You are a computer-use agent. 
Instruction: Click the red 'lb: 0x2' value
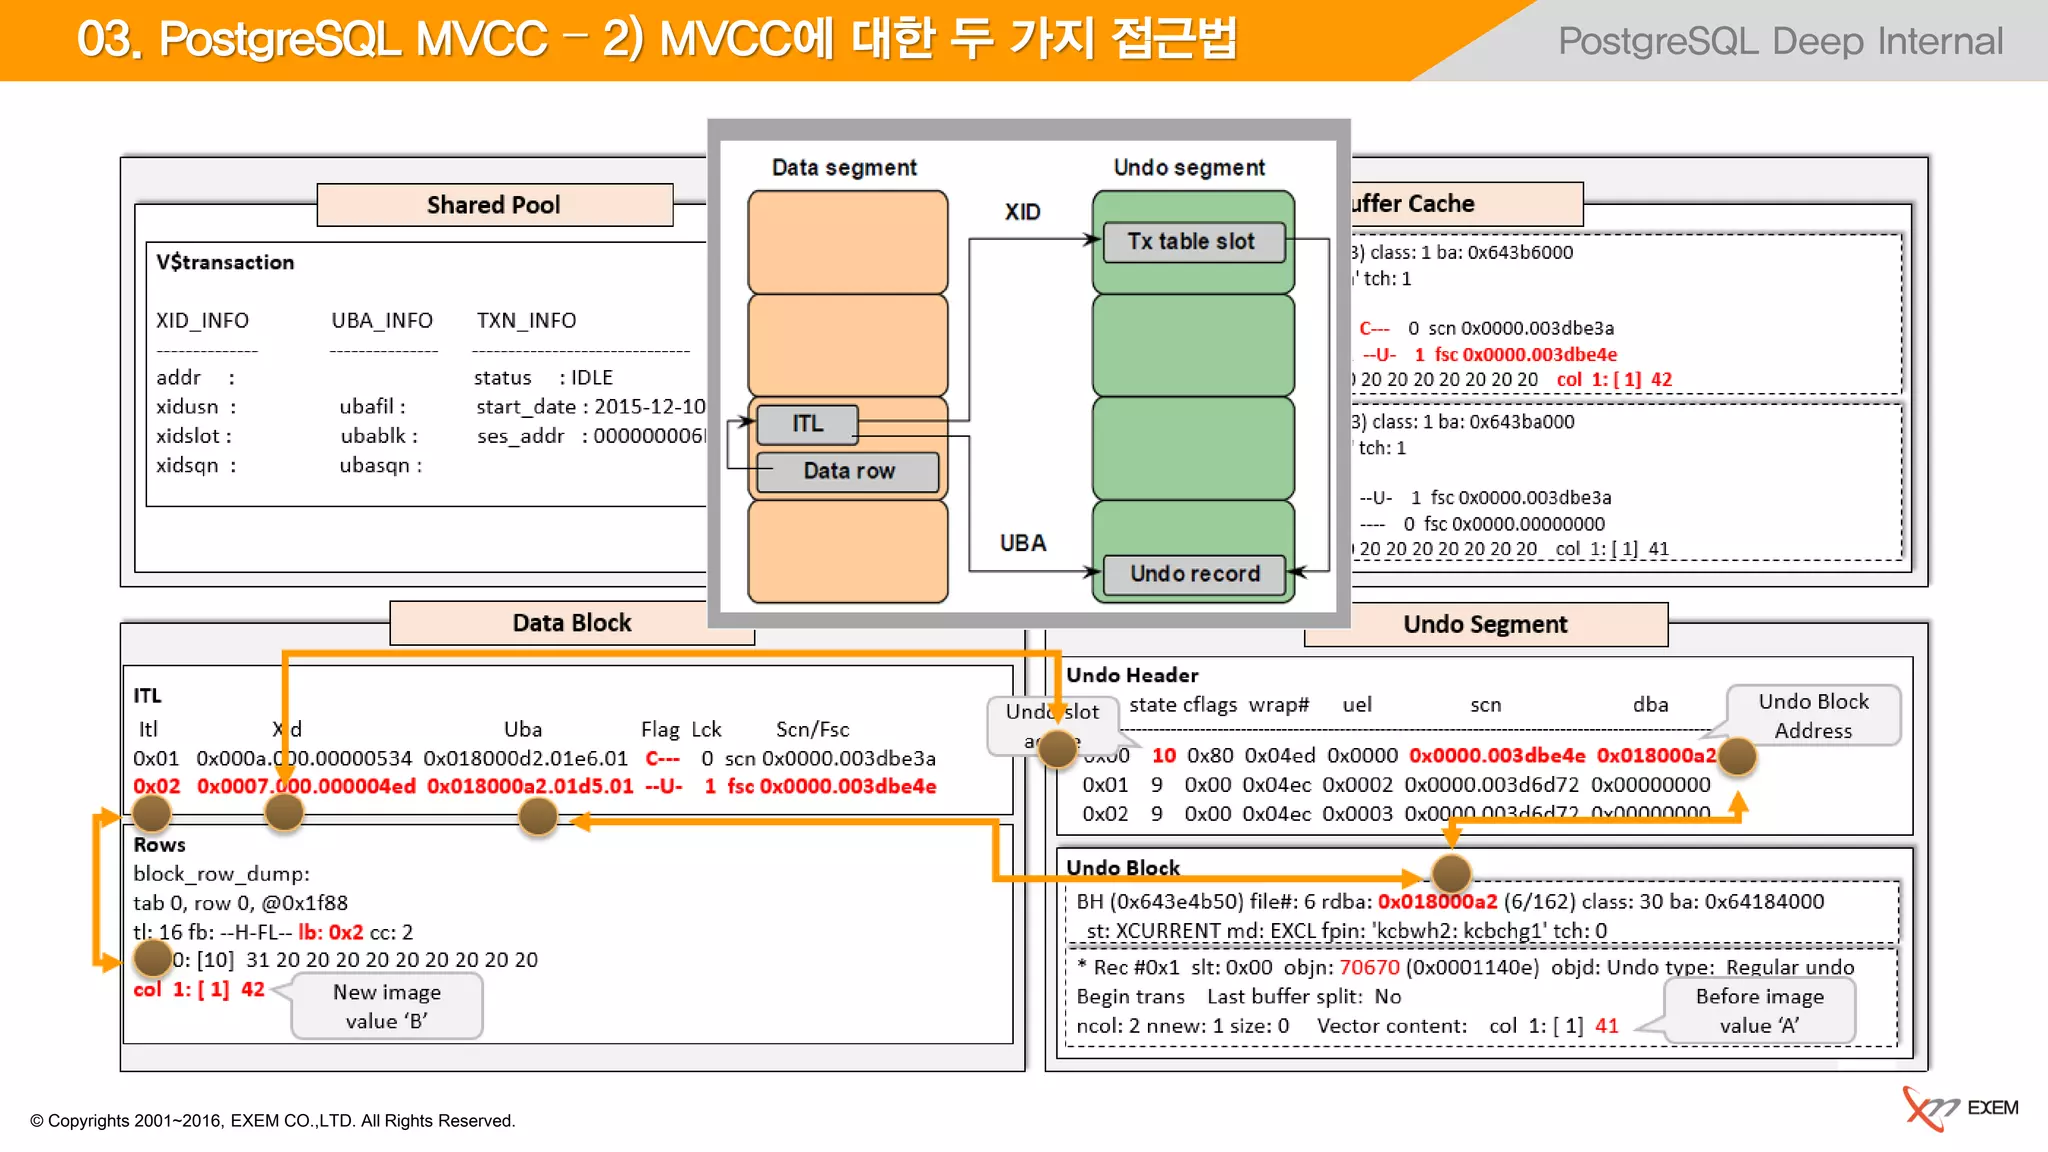pos(331,932)
